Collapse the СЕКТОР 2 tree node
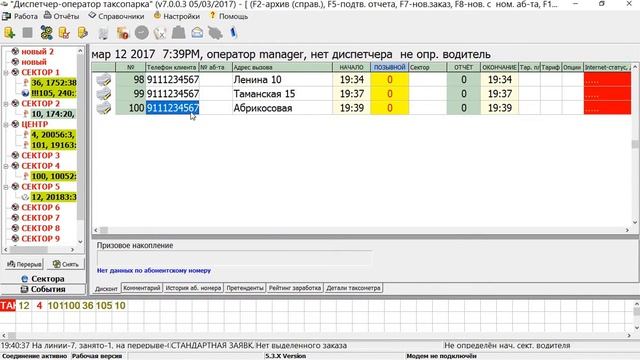Screen dimensions: 640x360 click(x=6, y=104)
